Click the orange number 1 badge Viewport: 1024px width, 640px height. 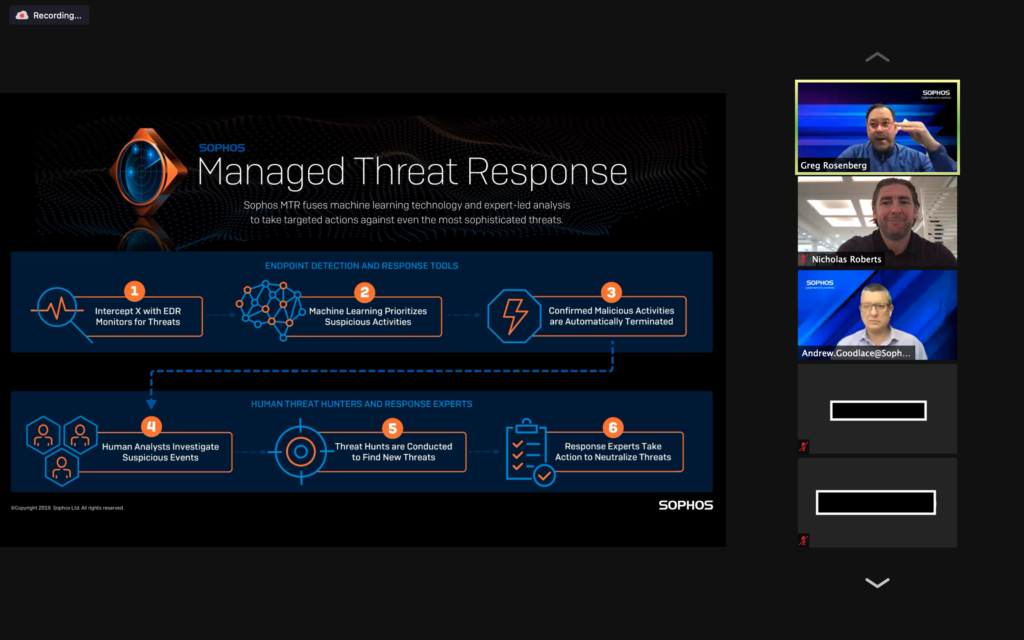(135, 291)
